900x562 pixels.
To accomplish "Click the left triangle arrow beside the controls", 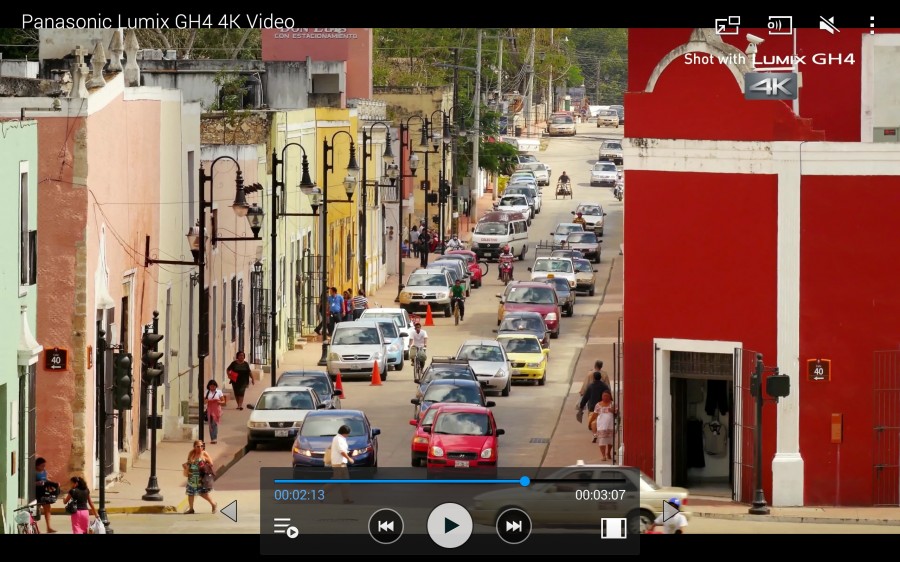I will 229,511.
